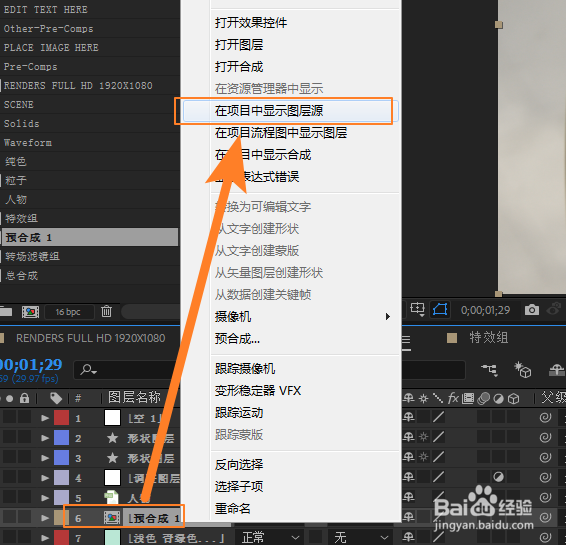This screenshot has width=566, height=545.
Task: Open track matte 无 dropdown for layer 7
Action: [361, 537]
